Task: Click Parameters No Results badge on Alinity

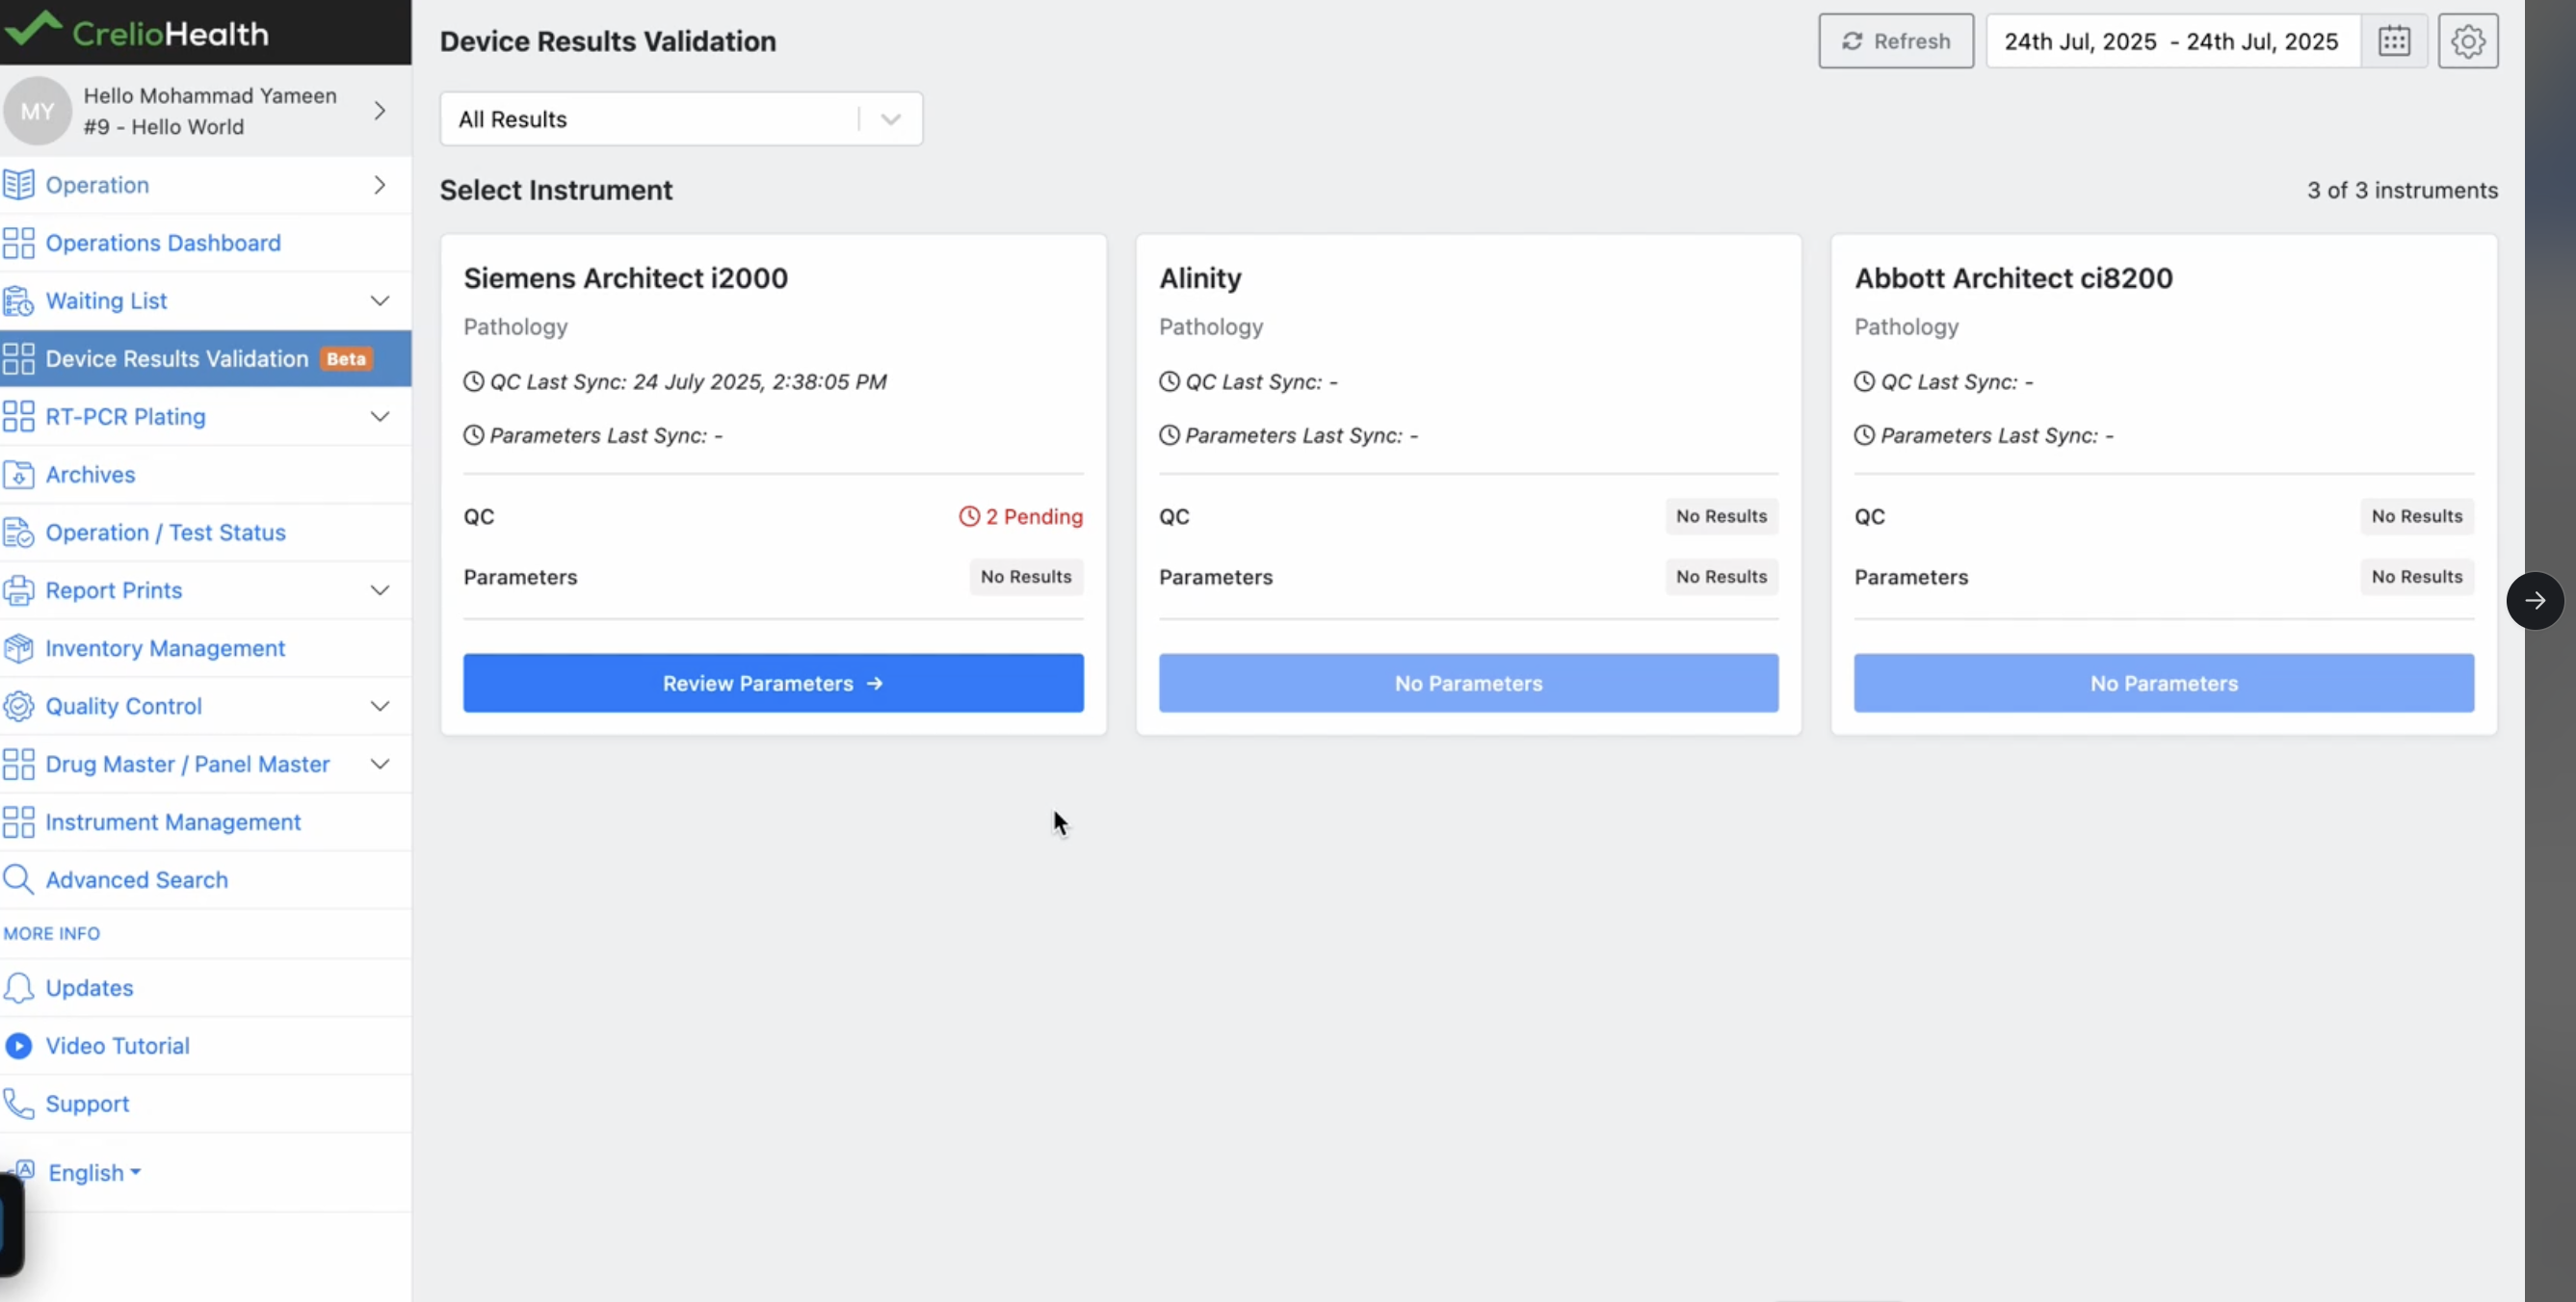Action: pos(1721,577)
